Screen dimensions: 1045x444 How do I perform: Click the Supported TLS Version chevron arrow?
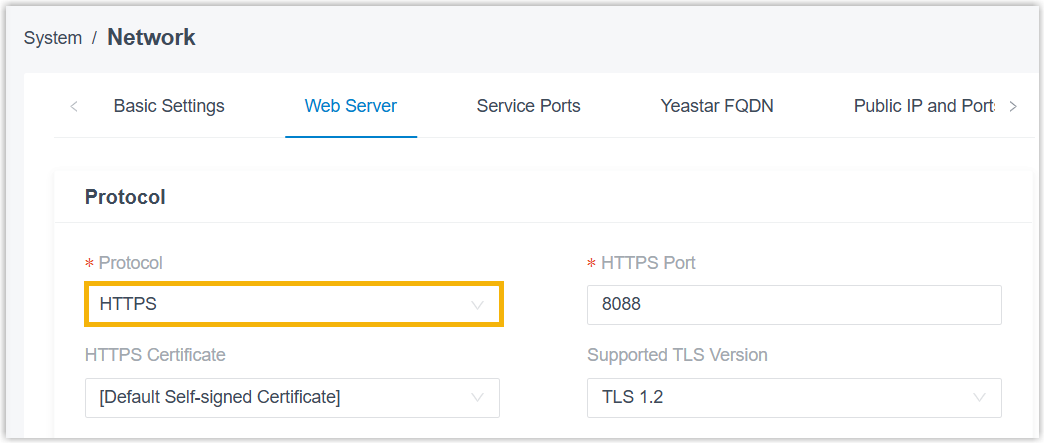tap(980, 398)
